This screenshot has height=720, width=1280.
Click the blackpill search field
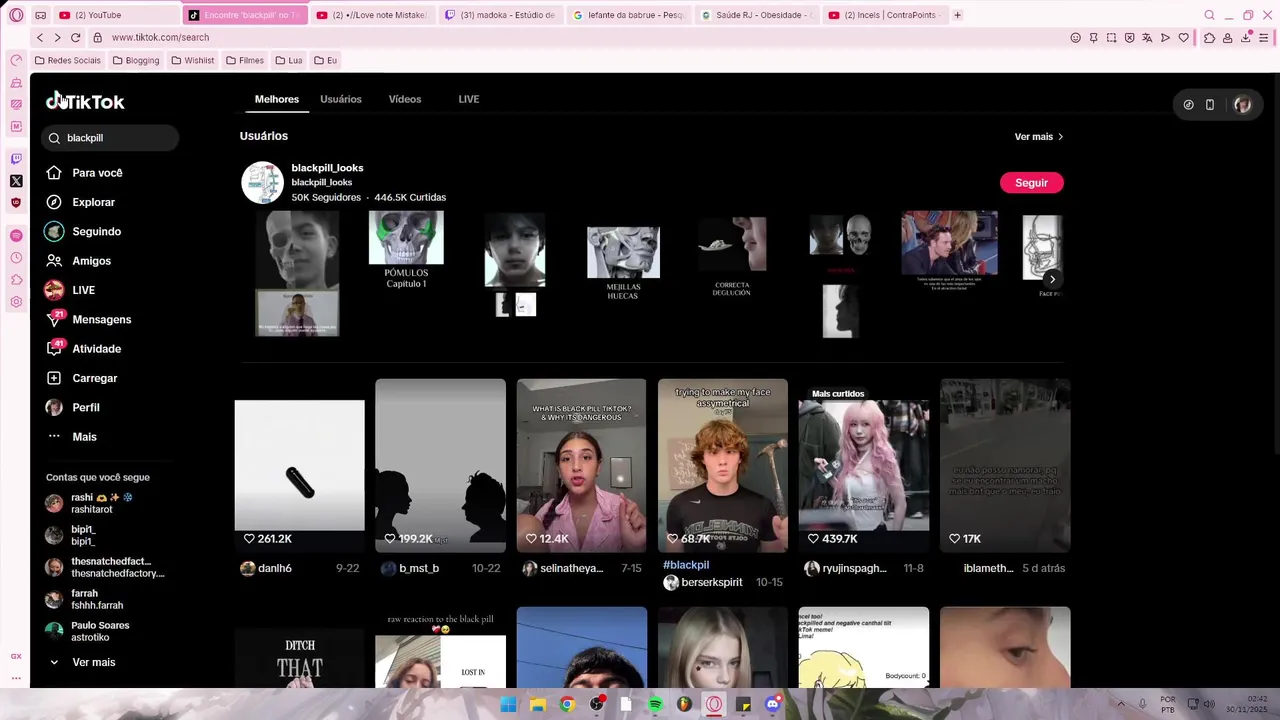110,138
